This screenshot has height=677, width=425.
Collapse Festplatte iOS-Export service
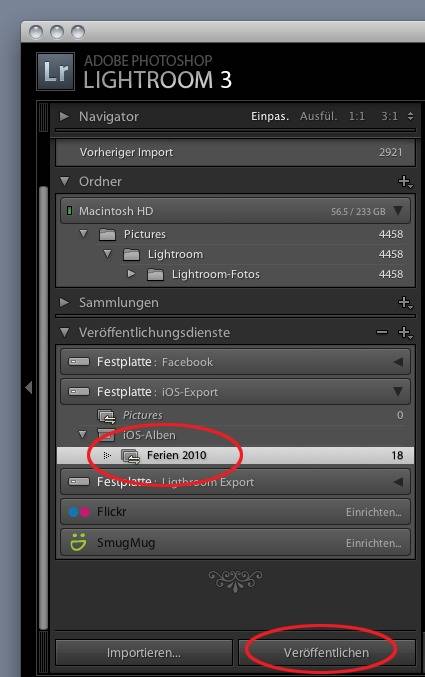[x=398, y=391]
